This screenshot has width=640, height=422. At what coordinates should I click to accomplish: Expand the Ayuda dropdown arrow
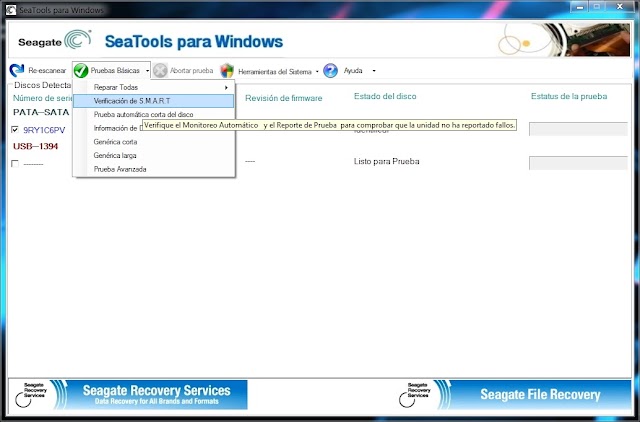pyautogui.click(x=374, y=71)
